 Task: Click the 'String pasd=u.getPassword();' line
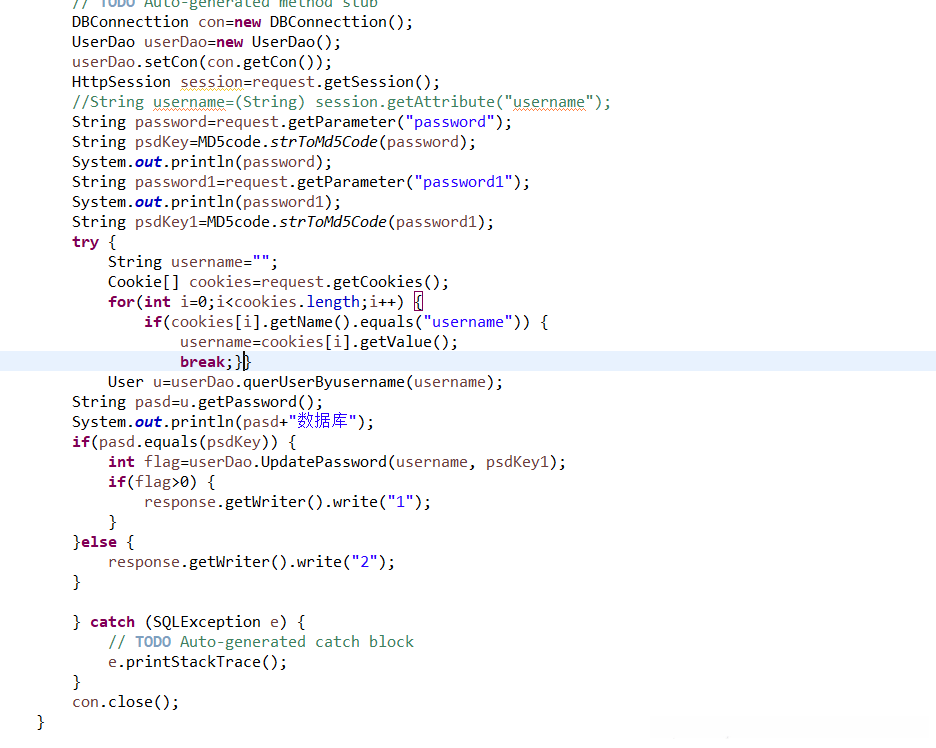pos(197,402)
